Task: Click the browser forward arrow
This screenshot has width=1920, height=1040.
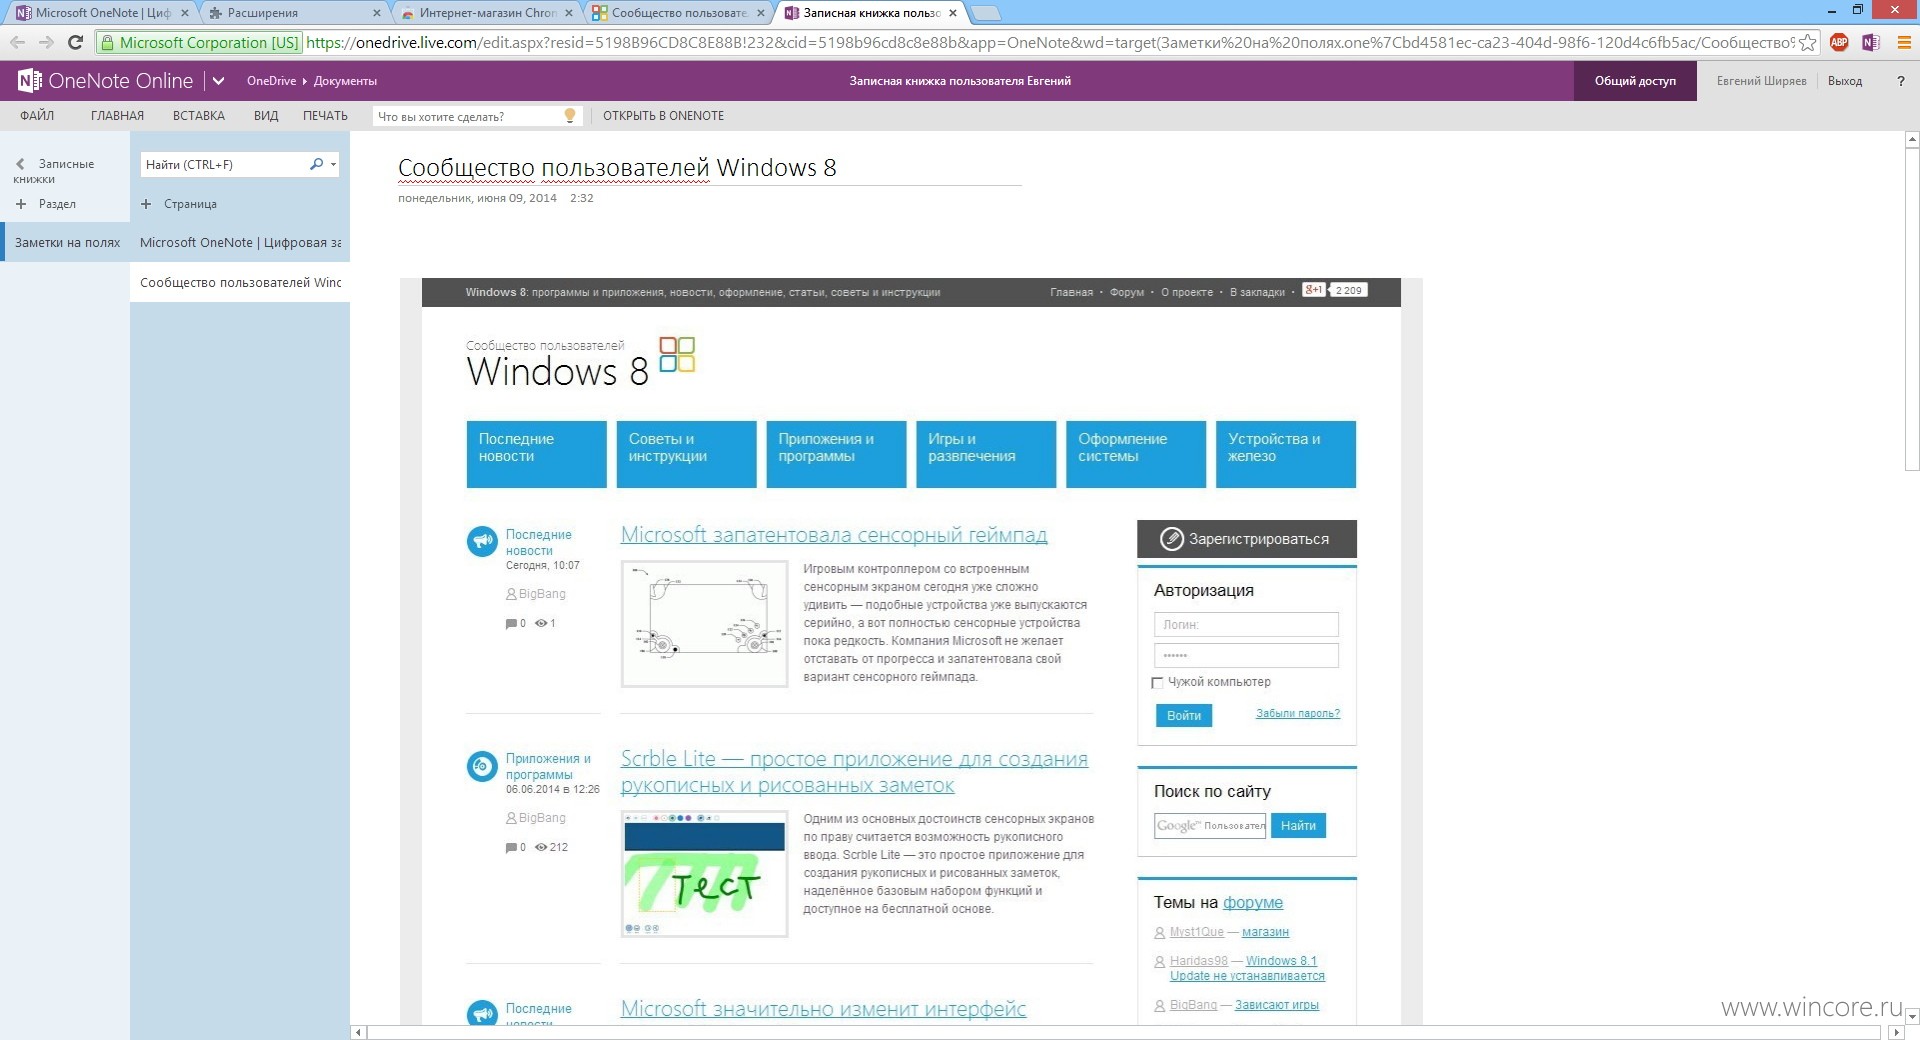Action: click(46, 42)
